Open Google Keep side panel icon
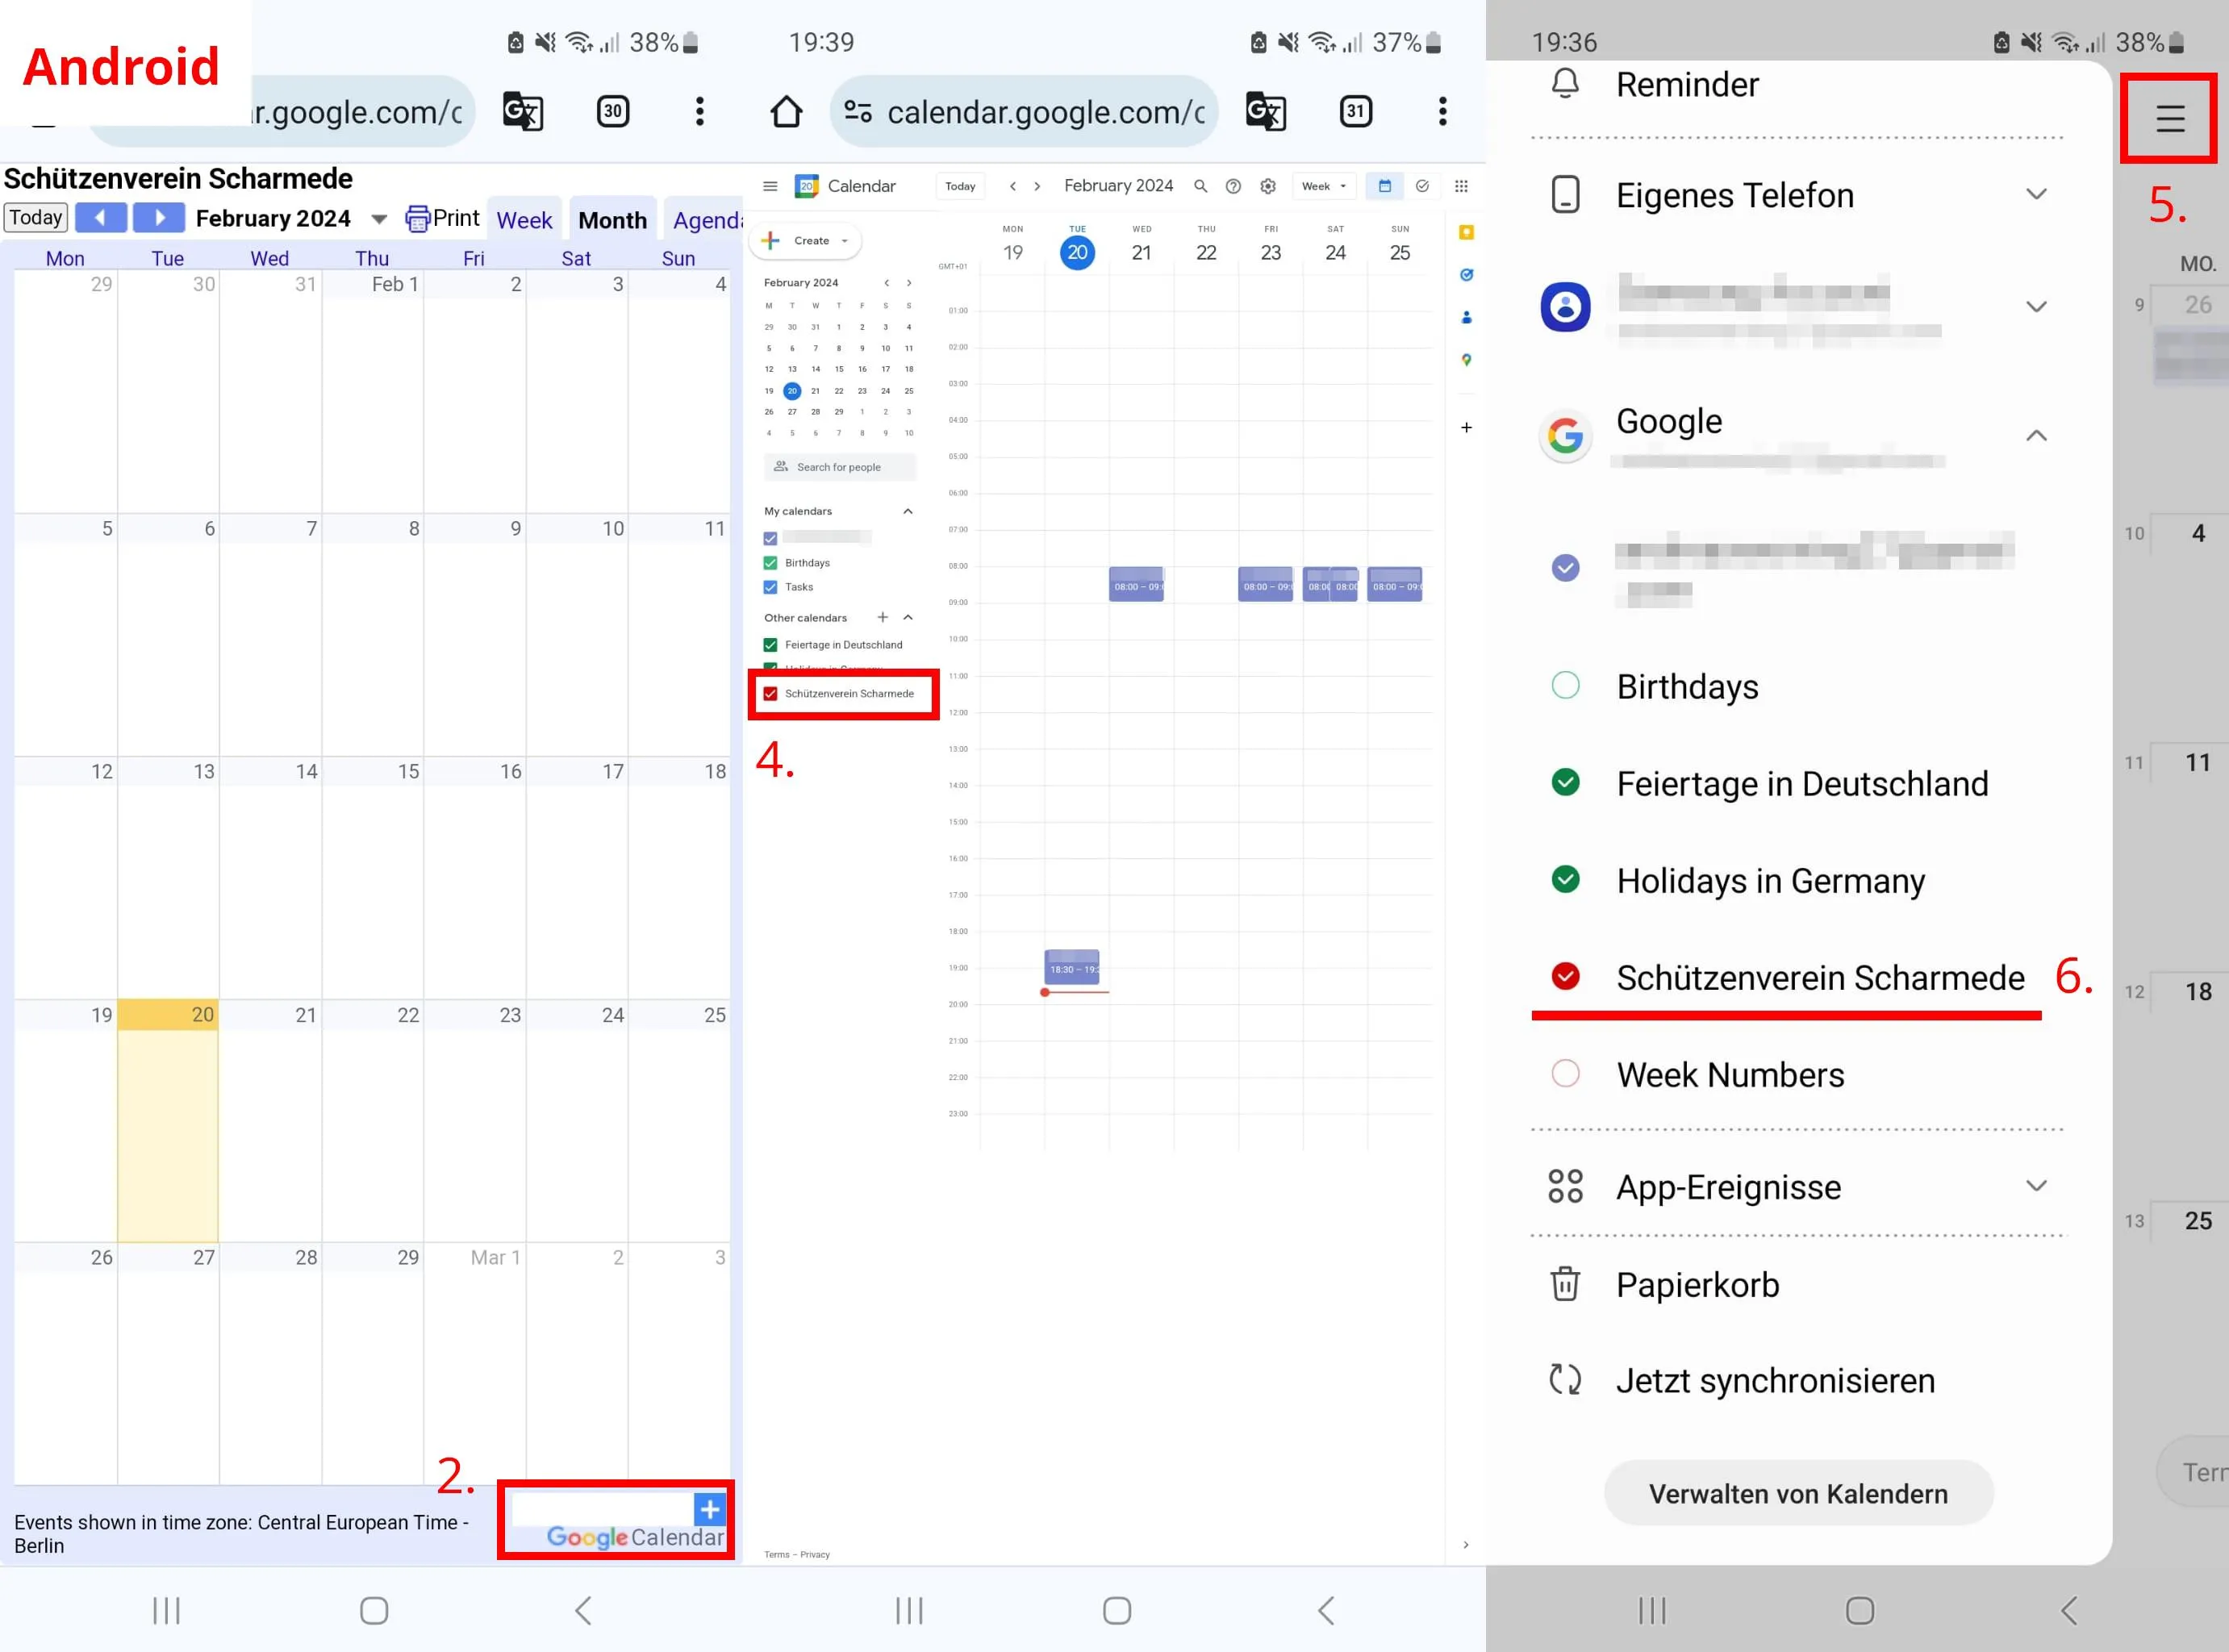This screenshot has height=1652, width=2229. (1466, 232)
